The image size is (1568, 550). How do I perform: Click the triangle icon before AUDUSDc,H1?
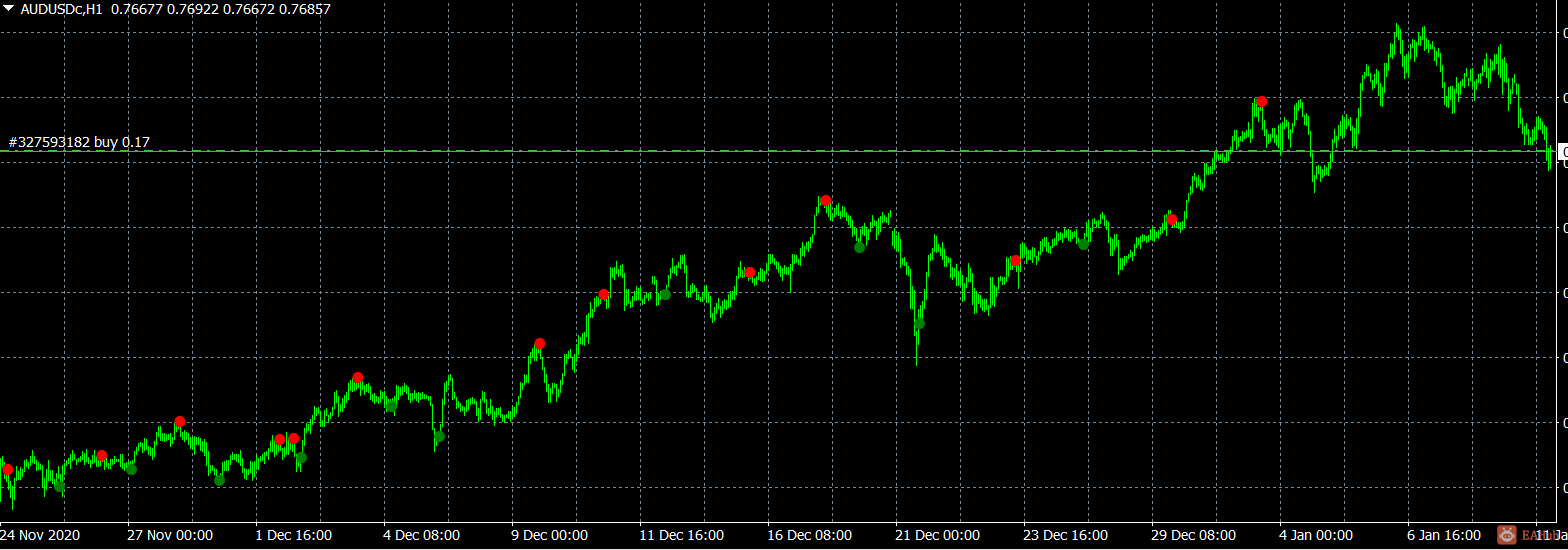(x=10, y=9)
